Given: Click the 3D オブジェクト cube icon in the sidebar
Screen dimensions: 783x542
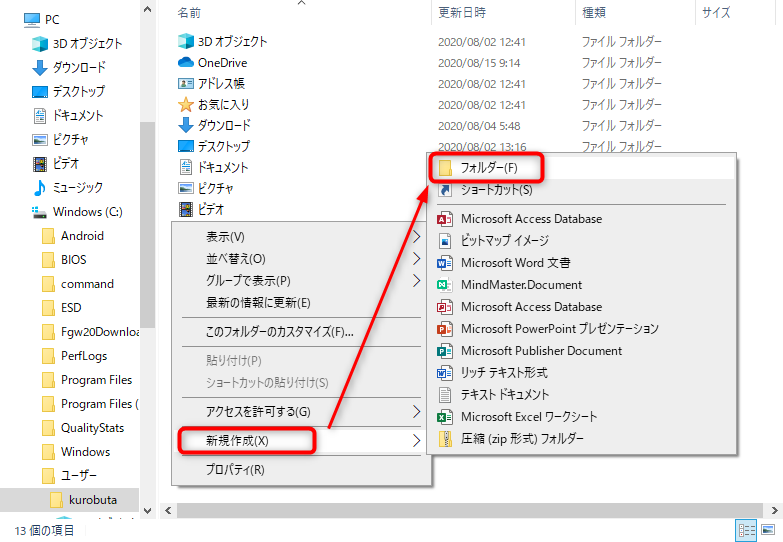Looking at the screenshot, I should (40, 43).
